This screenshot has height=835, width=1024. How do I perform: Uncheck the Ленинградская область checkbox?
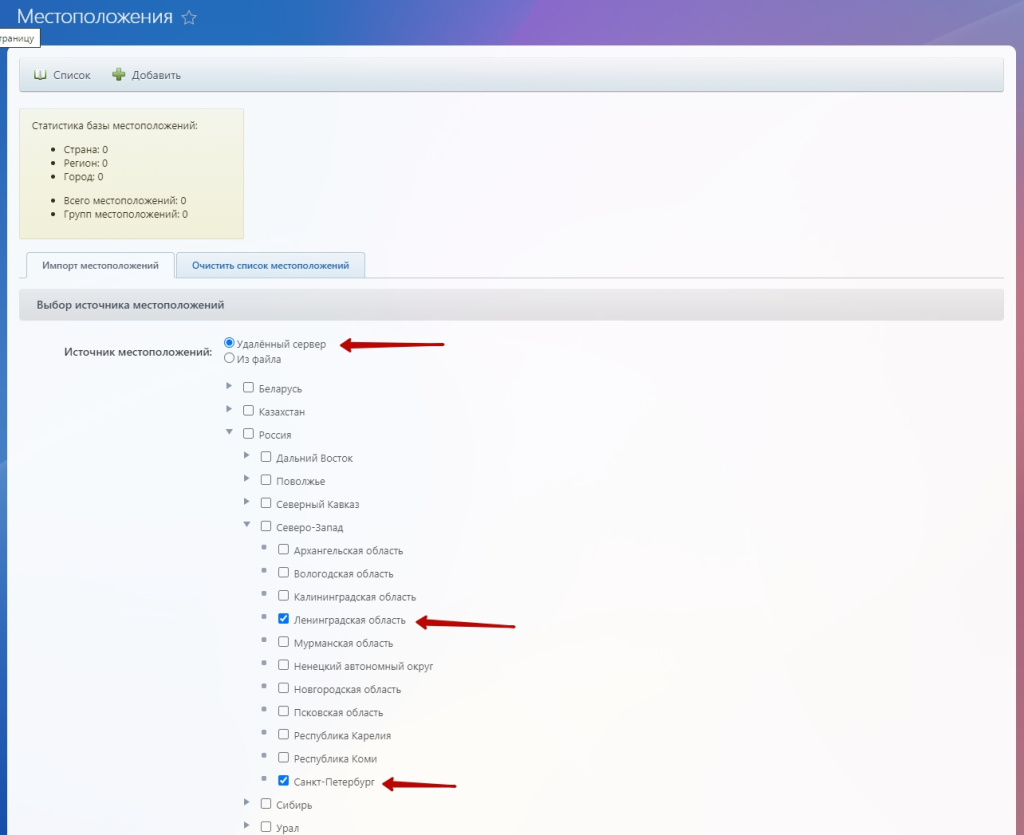click(284, 619)
